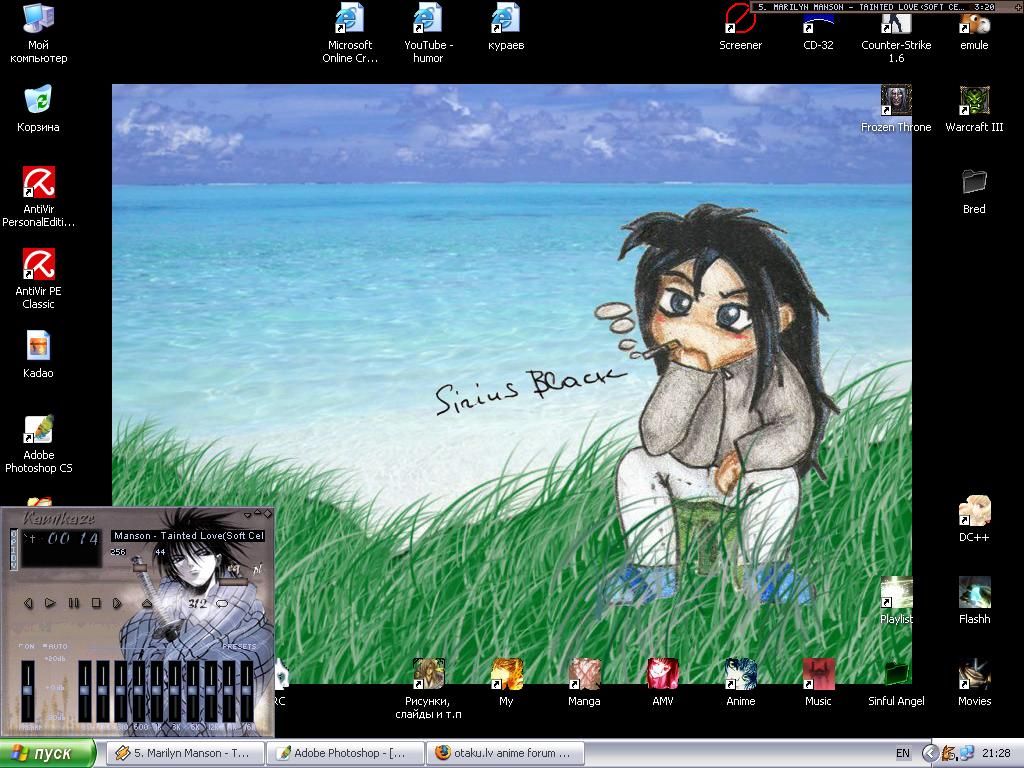Expand hidden system tray icons
Viewport: 1024px width, 768px height.
point(930,754)
